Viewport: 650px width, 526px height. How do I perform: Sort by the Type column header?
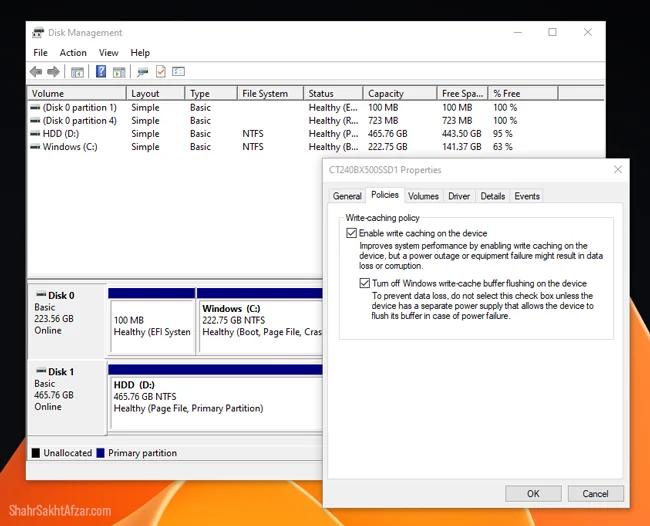[211, 94]
